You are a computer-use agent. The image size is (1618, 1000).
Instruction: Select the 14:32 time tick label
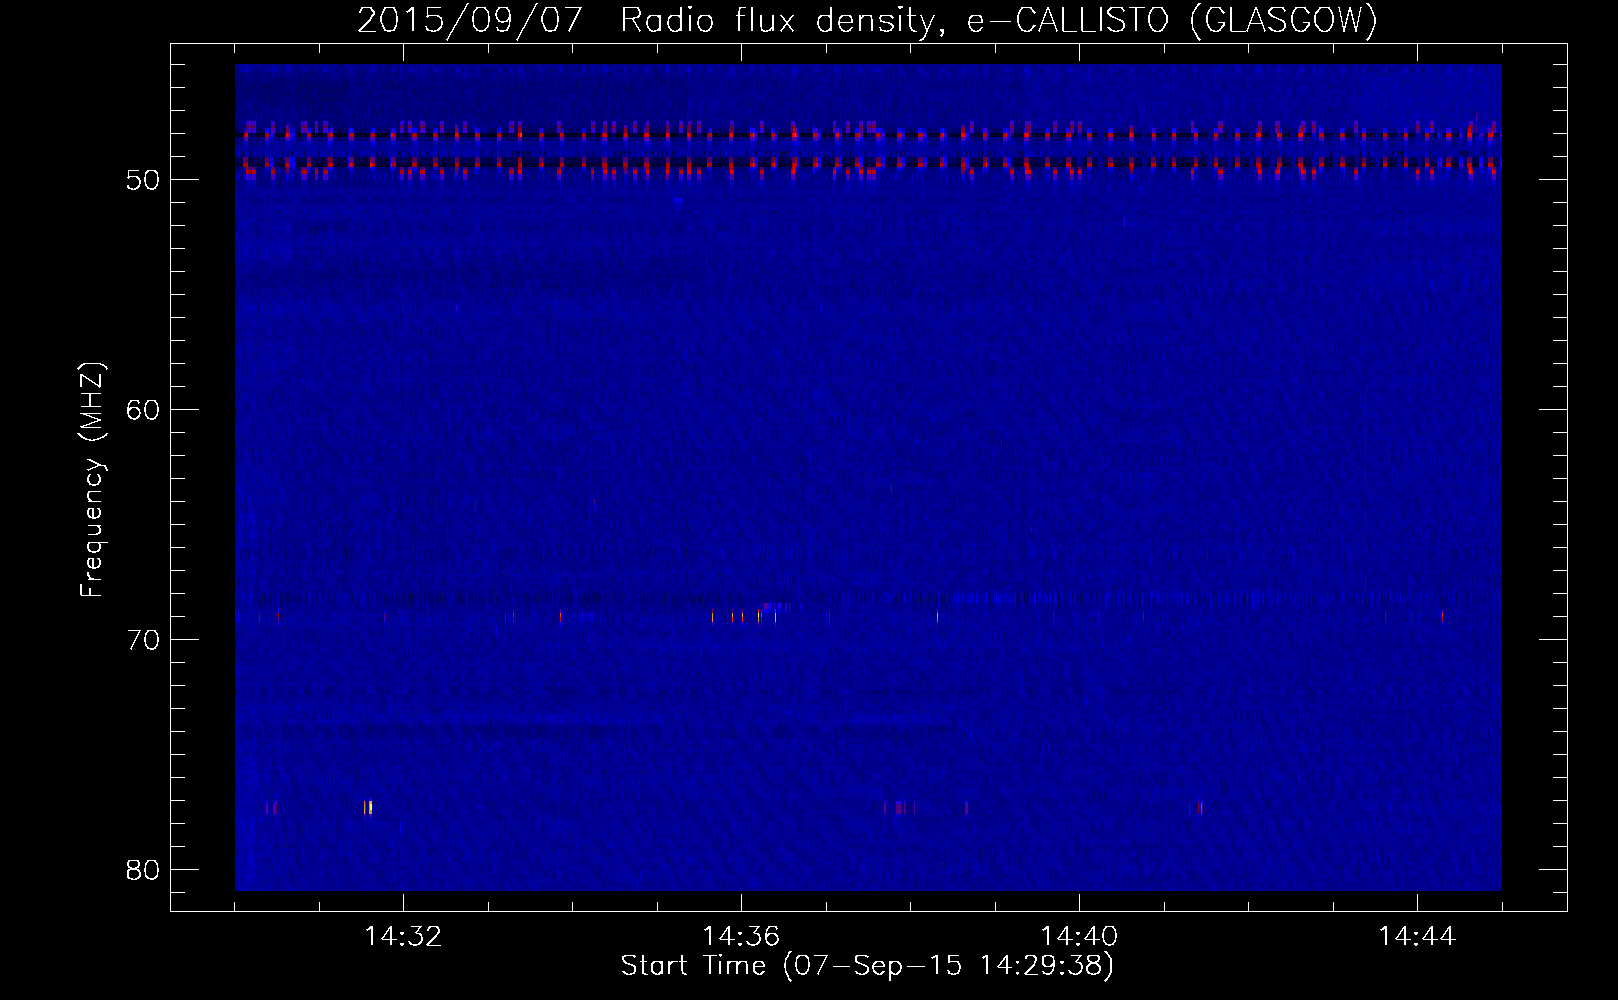tap(403, 937)
